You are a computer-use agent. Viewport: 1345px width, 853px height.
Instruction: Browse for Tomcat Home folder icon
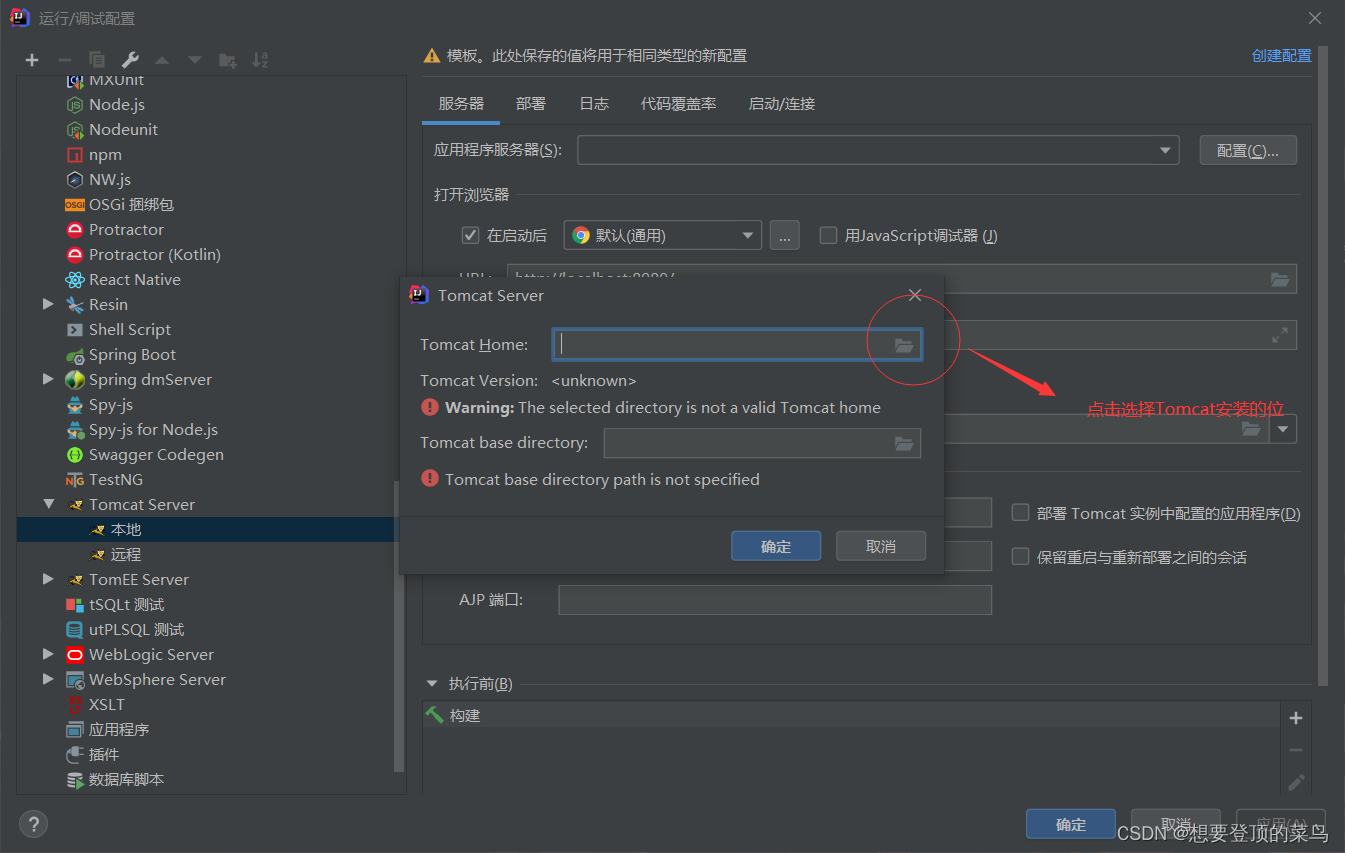pyautogui.click(x=904, y=345)
